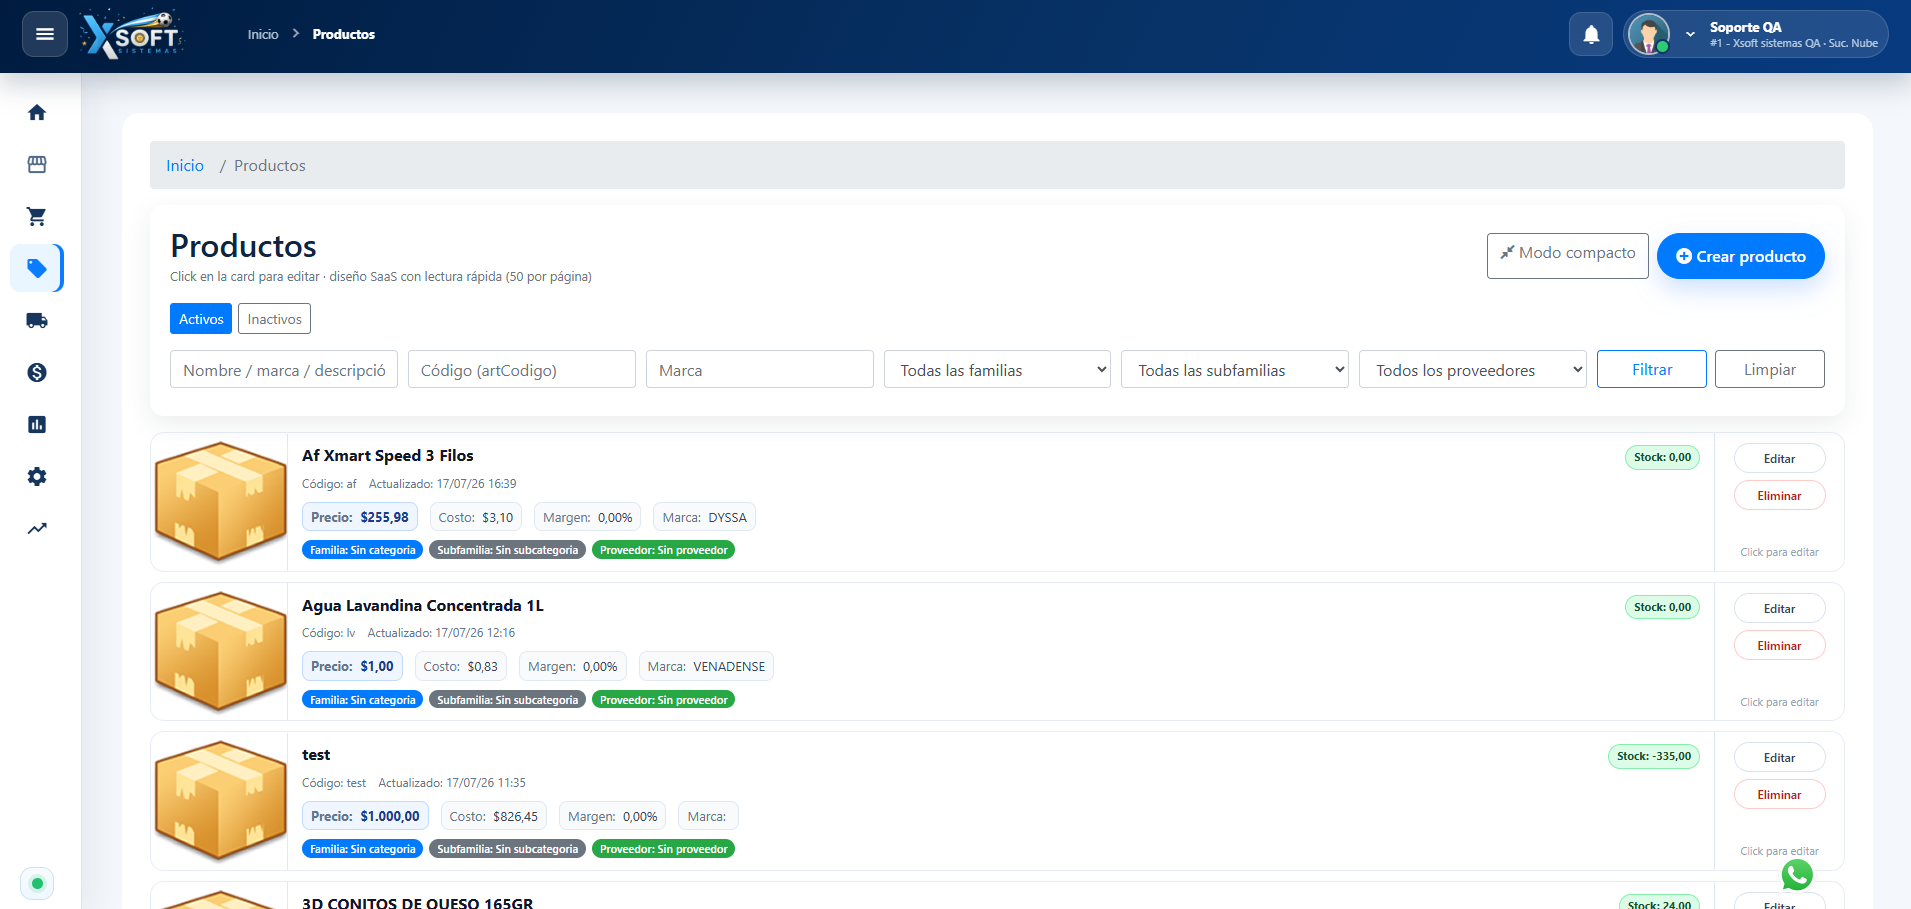The height and width of the screenshot is (909, 1911).
Task: Open settings gear sidebar icon
Action: pos(37,476)
